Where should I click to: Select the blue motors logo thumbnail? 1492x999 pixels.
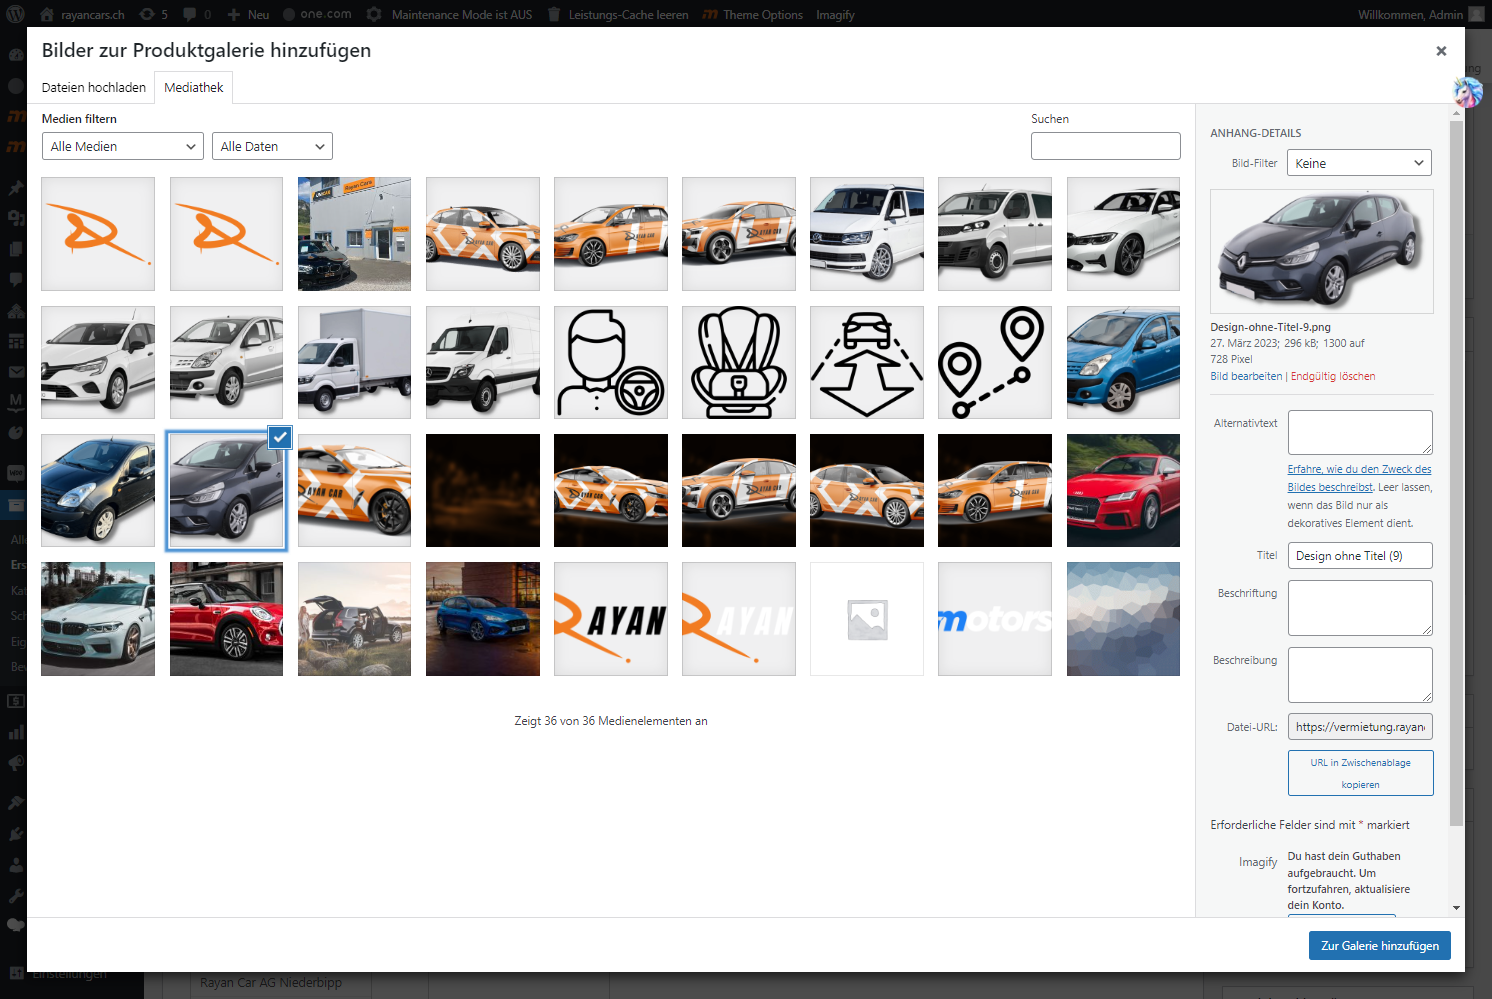click(995, 619)
